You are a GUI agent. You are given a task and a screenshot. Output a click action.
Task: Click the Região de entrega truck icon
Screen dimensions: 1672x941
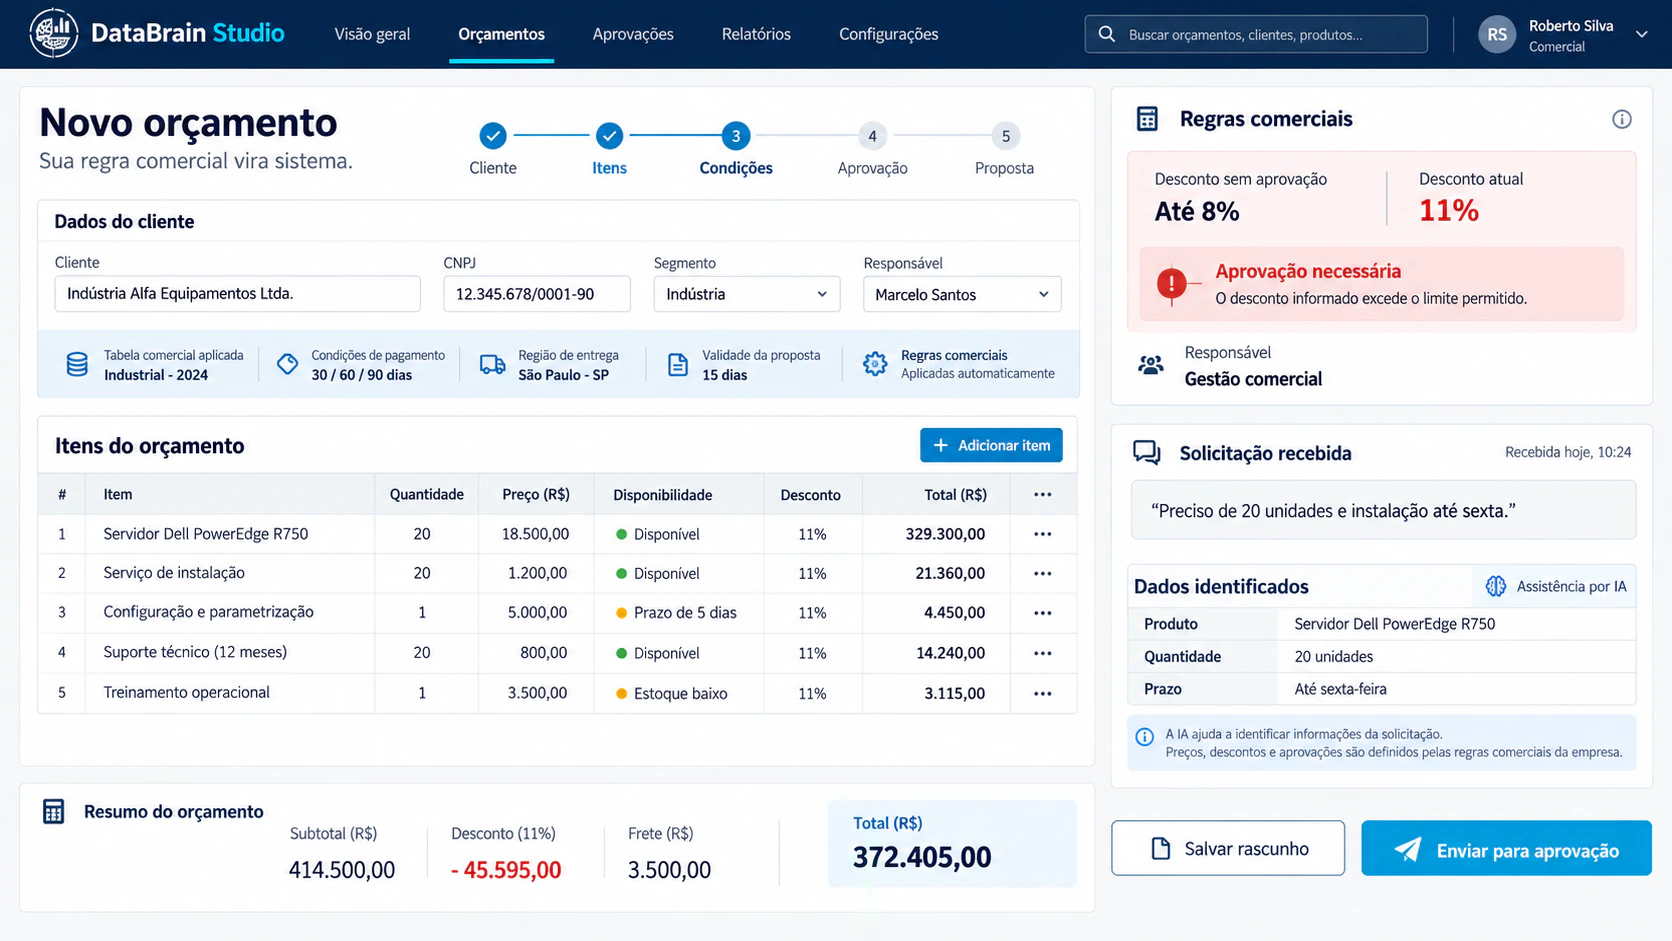492,364
